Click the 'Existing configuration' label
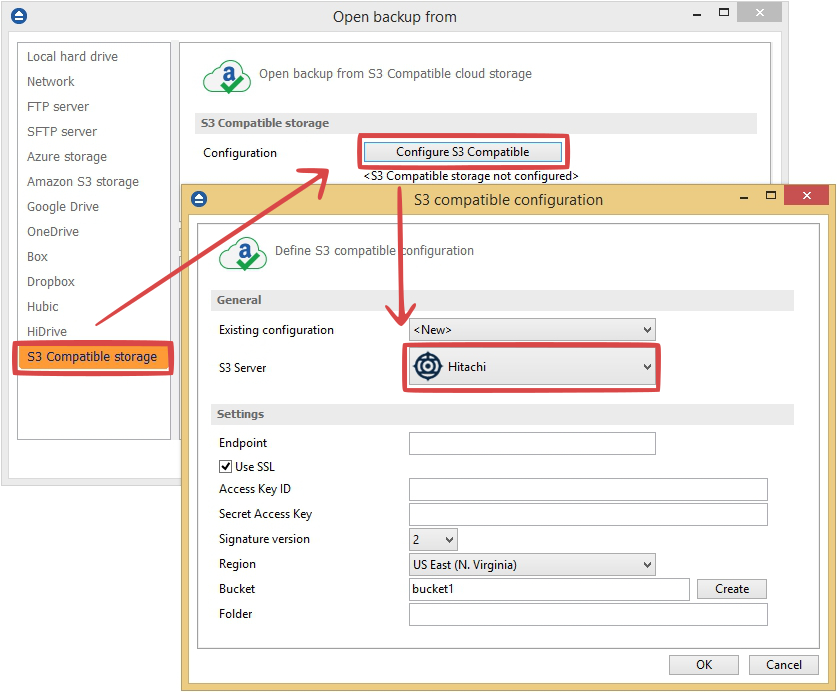 276,330
